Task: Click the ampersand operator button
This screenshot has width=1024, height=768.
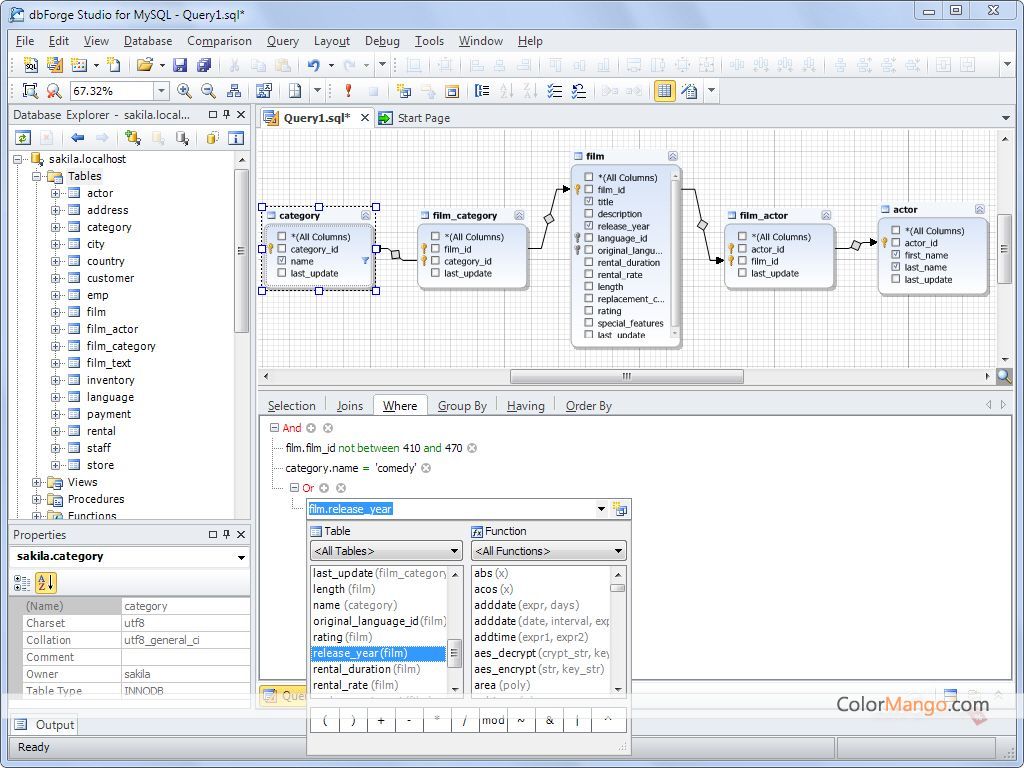Action: pos(549,720)
